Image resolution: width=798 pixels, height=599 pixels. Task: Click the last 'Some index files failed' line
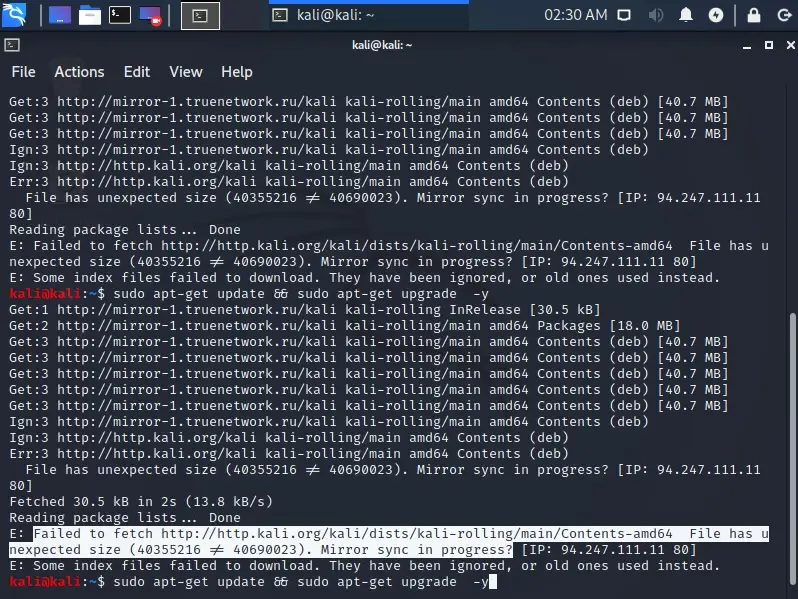364,566
